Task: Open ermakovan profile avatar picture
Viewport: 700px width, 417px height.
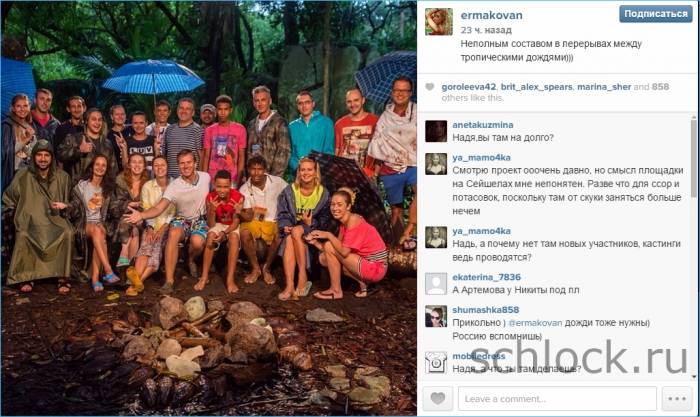Action: click(438, 21)
